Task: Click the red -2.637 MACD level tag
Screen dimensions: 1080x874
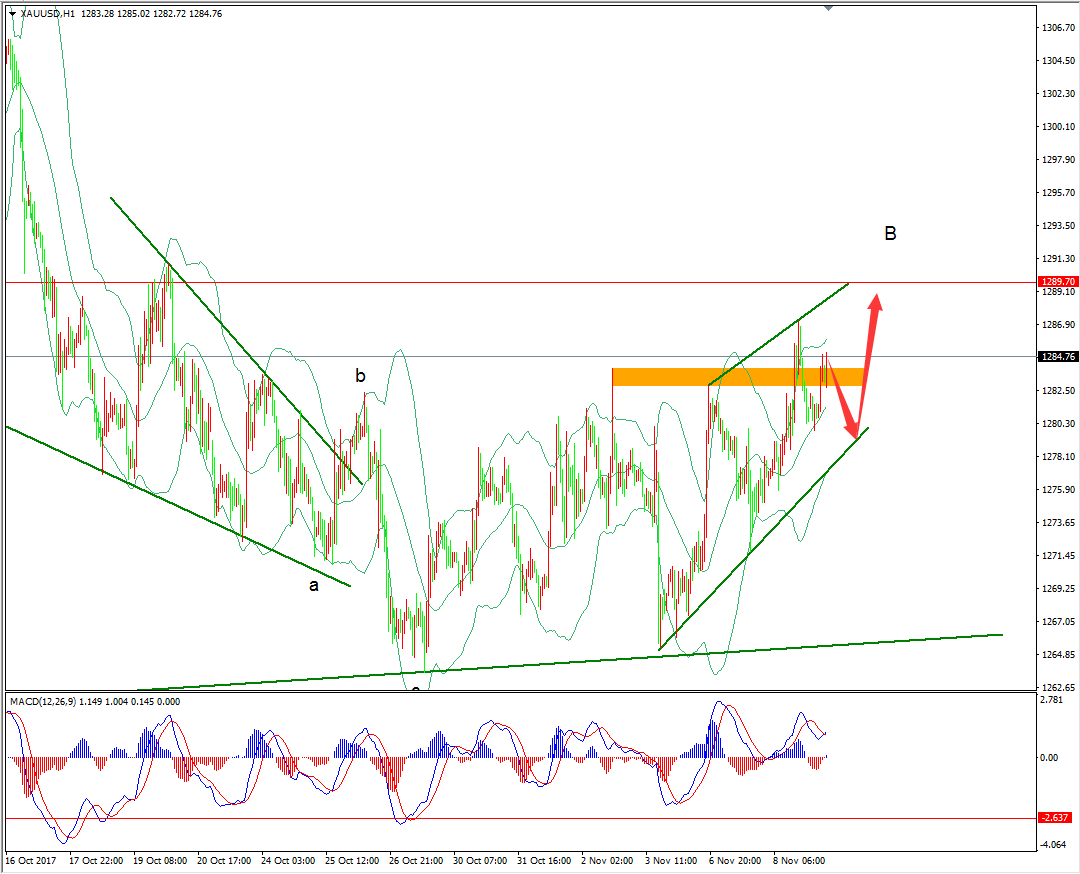Action: [x=1055, y=818]
